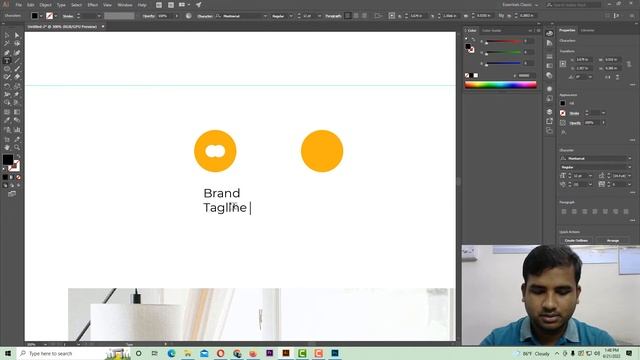This screenshot has width=640, height=360.
Task: Open the Layers panel dock icon
Action: [x=549, y=112]
